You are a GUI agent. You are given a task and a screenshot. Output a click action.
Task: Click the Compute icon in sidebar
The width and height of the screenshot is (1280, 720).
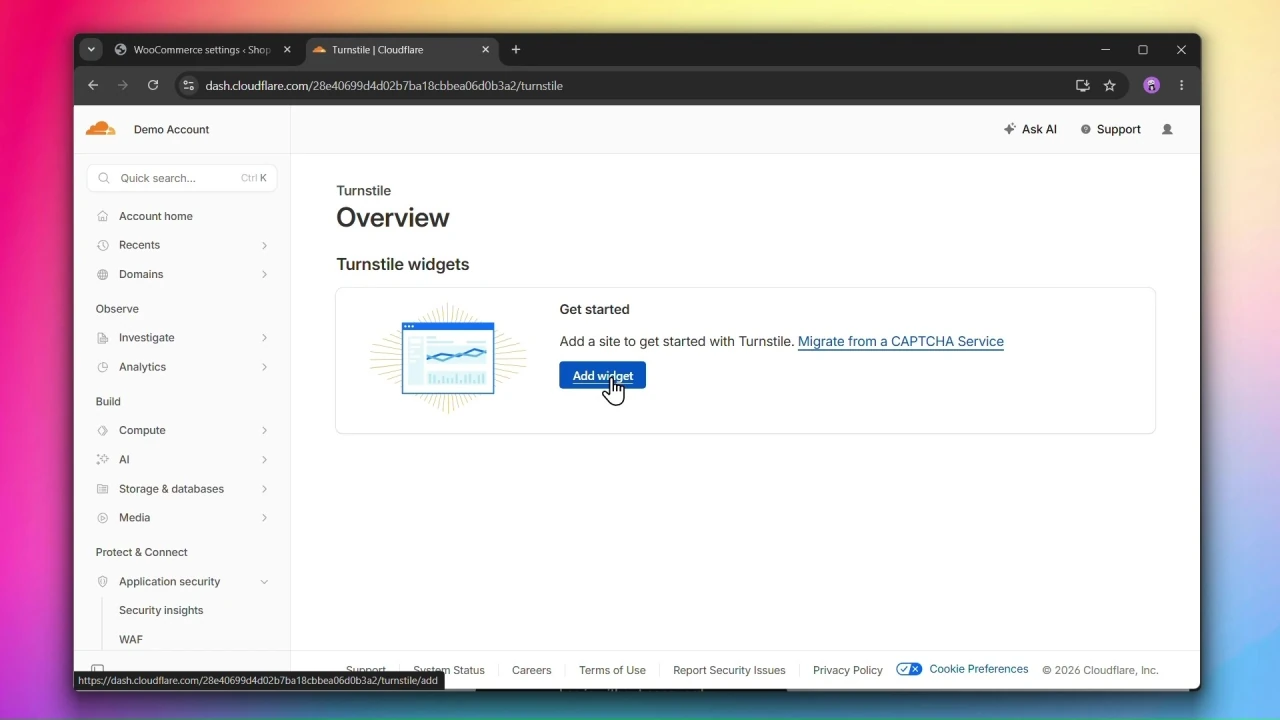(x=102, y=430)
